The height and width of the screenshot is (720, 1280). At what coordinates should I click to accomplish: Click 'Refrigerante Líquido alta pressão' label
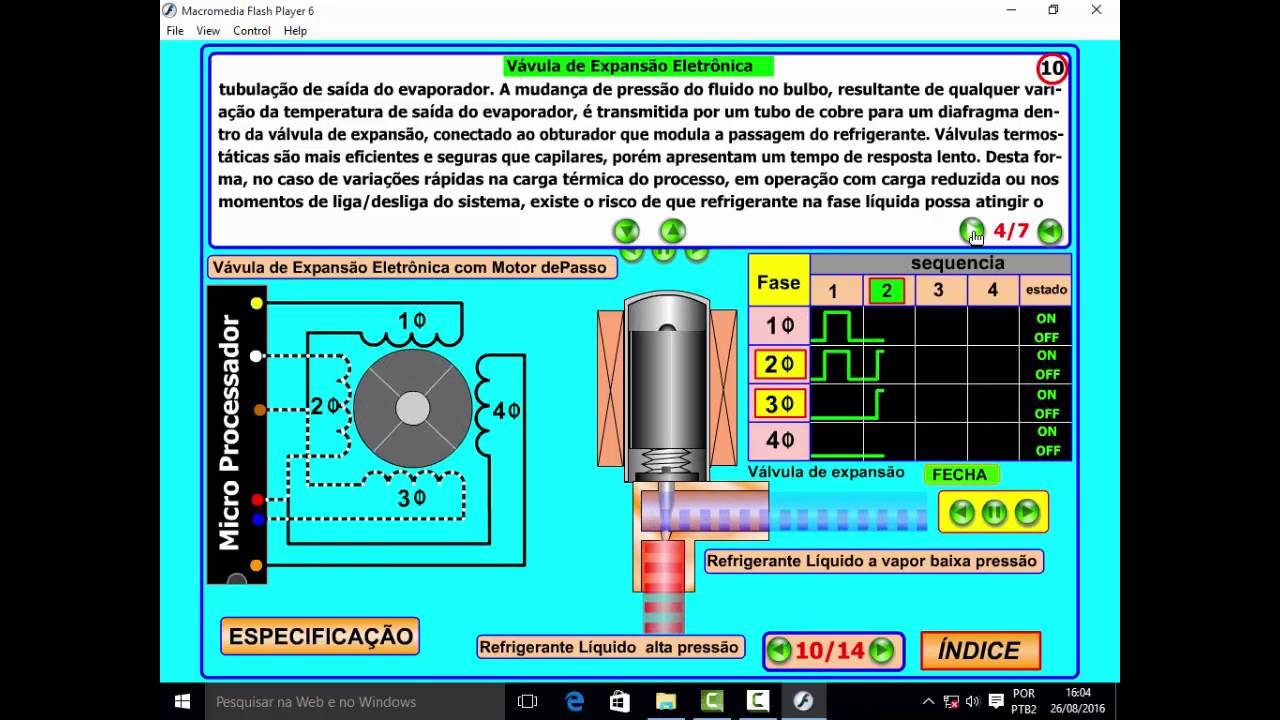pyautogui.click(x=609, y=647)
